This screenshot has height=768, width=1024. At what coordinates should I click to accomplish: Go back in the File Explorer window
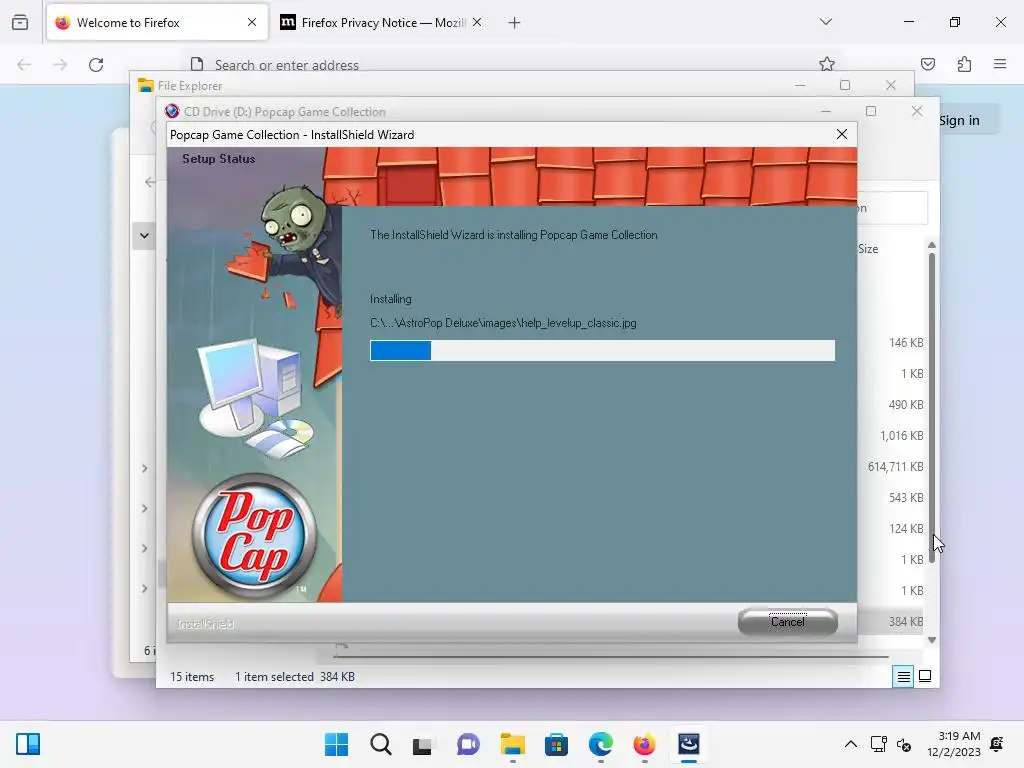pyautogui.click(x=150, y=182)
